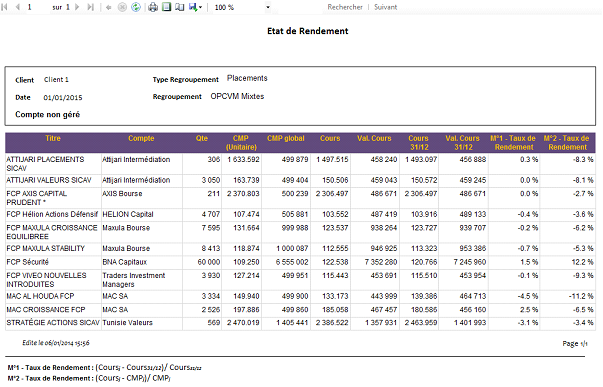Click the back to parent report arrow
Viewport: 603px width, 387px height.
(x=109, y=7)
